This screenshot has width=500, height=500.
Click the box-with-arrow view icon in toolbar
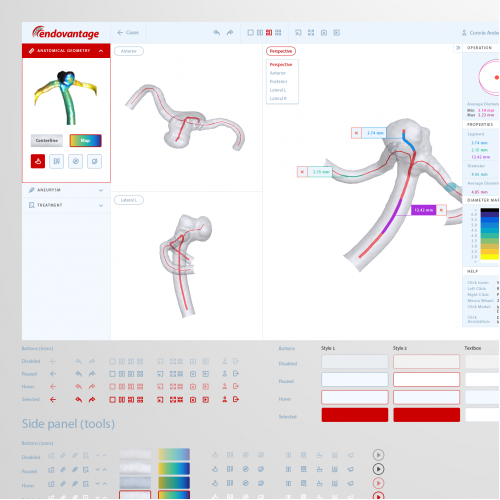pos(298,32)
